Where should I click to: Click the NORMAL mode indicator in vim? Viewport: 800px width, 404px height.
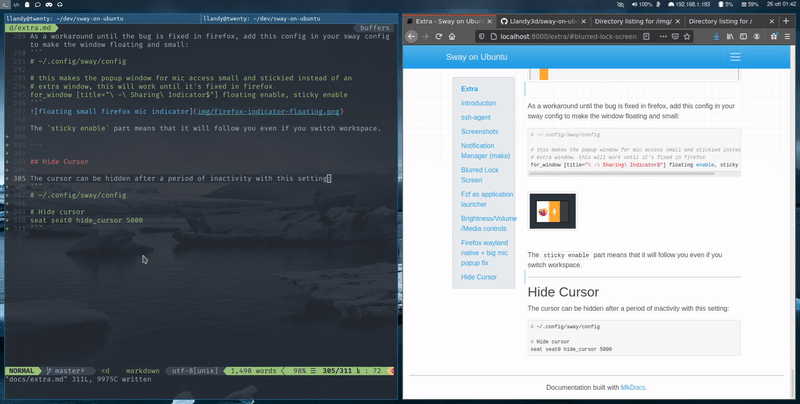(x=21, y=371)
